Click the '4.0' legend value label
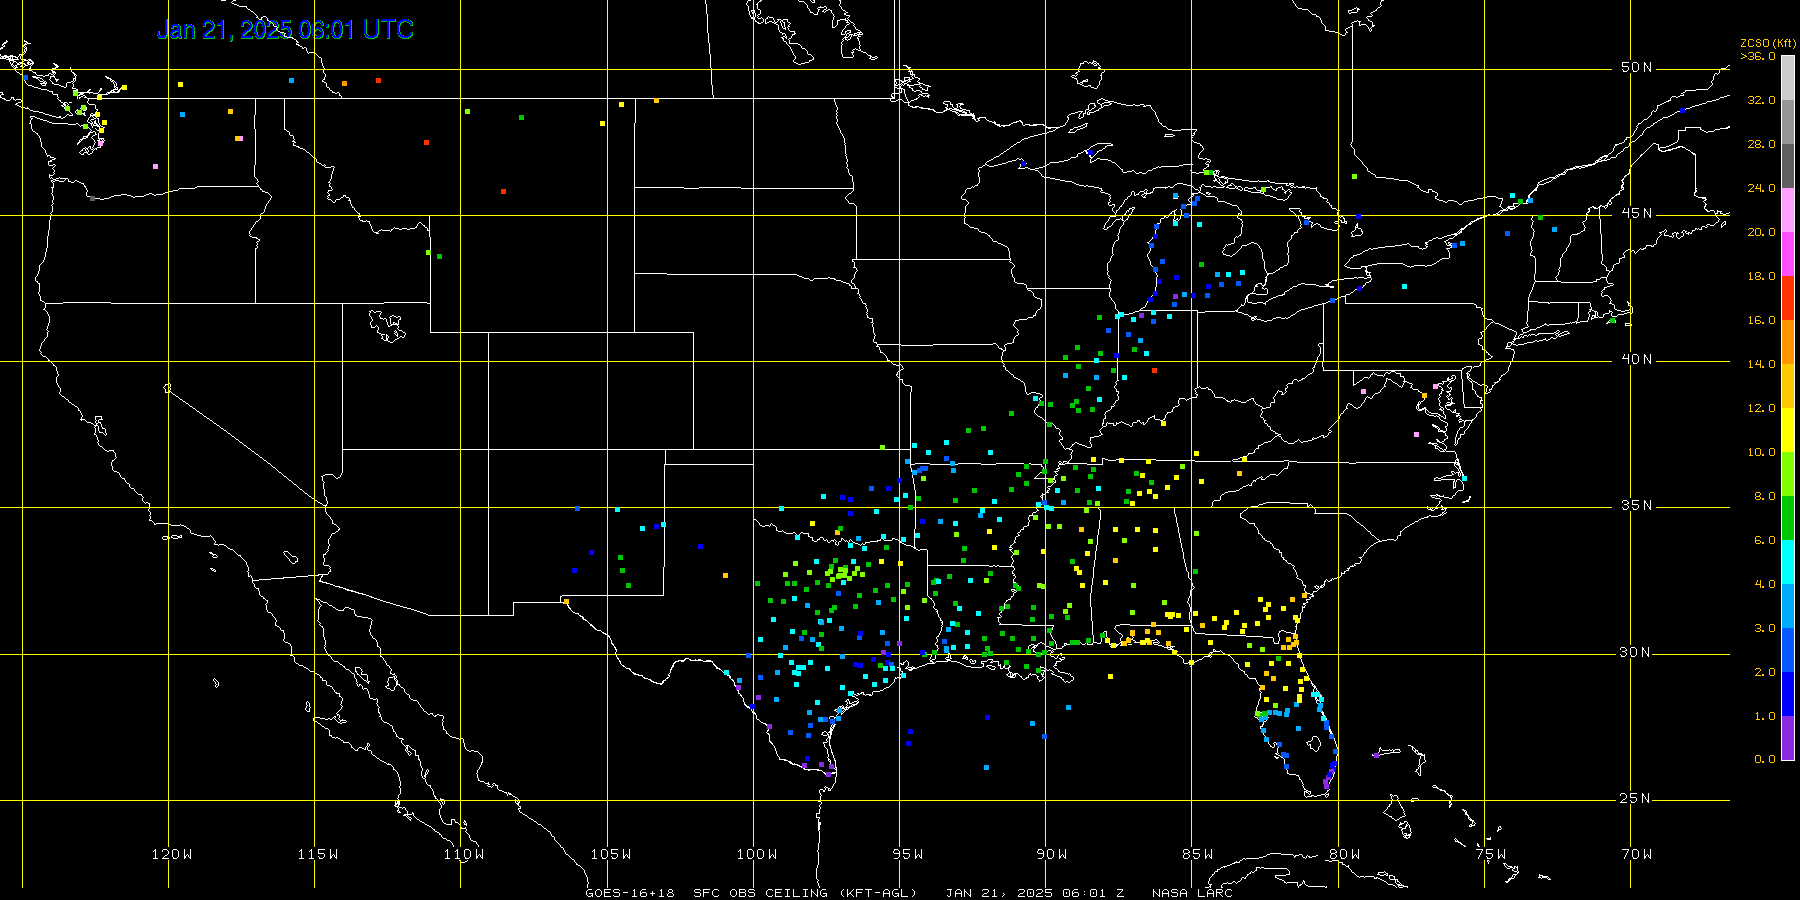Image resolution: width=1800 pixels, height=900 pixels. [1765, 584]
